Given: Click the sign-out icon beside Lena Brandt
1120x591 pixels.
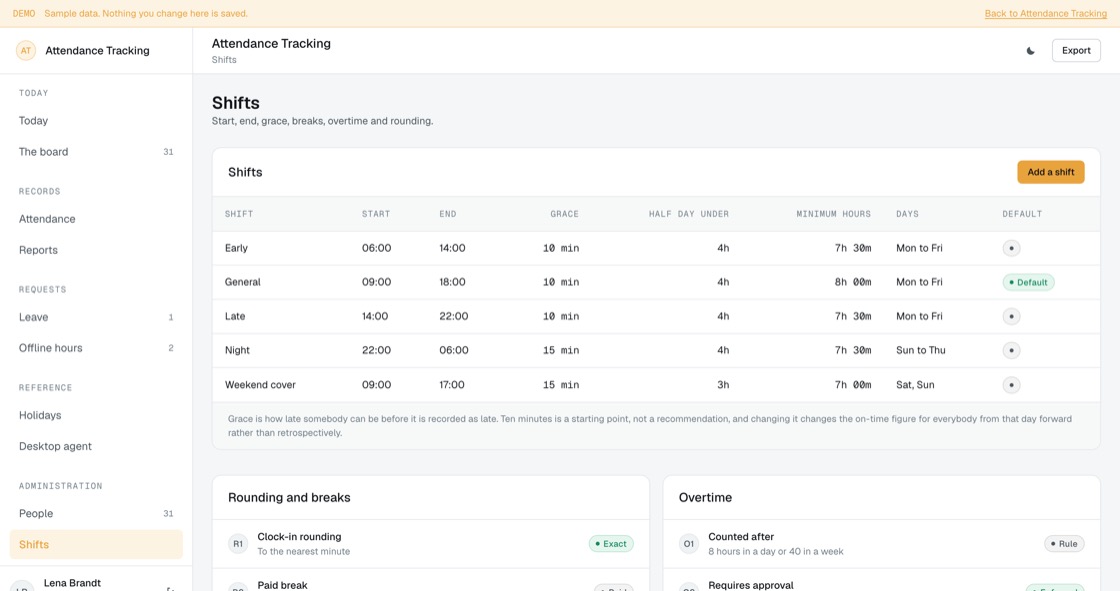Looking at the screenshot, I should (170, 588).
